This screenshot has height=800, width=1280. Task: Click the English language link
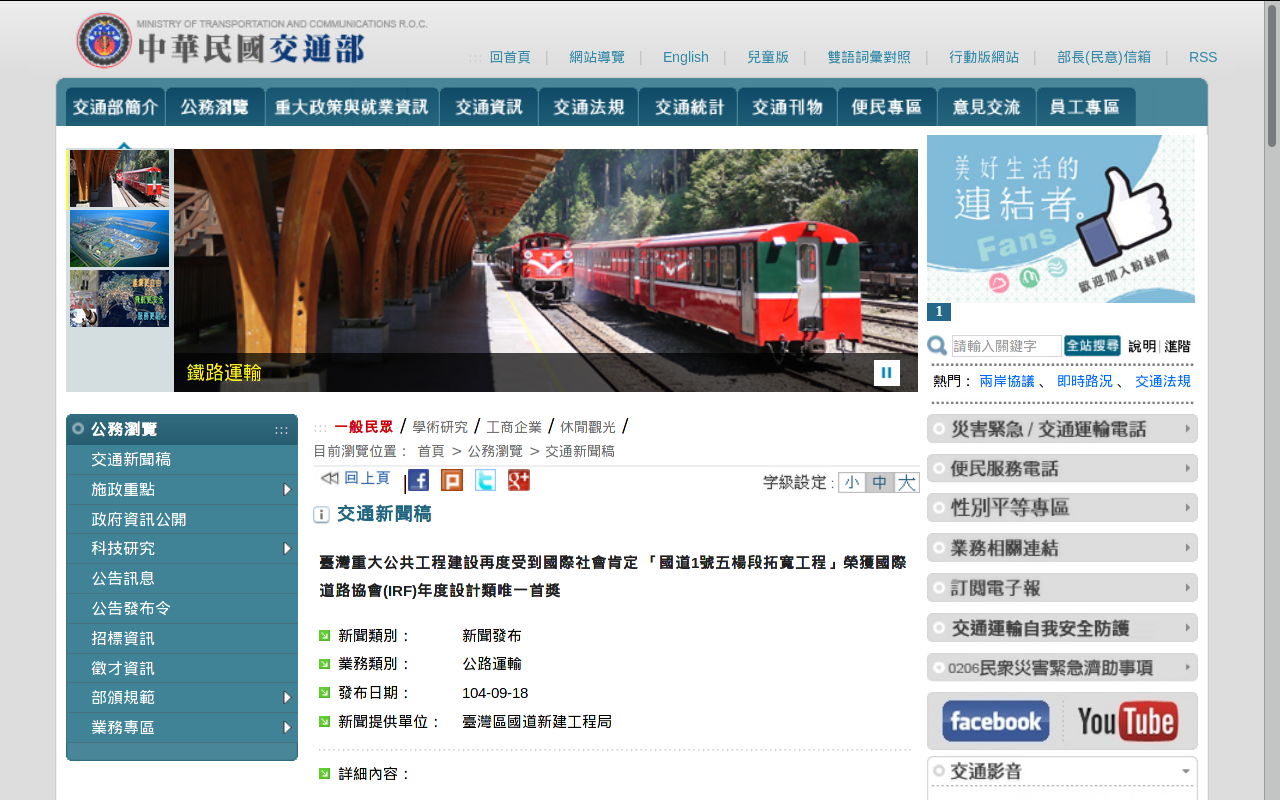[685, 57]
